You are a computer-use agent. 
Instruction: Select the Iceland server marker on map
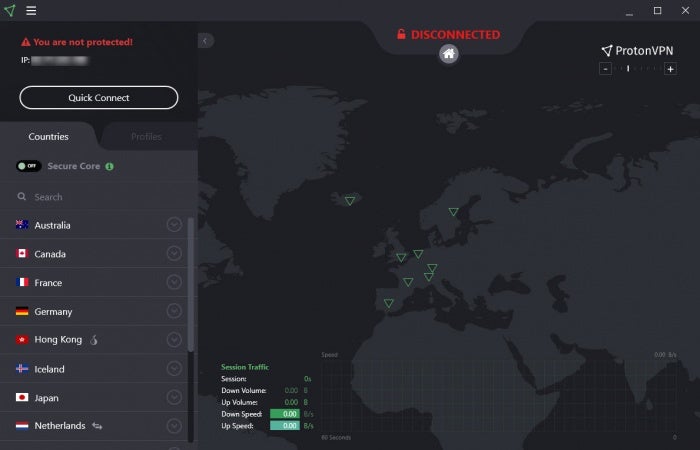350,201
